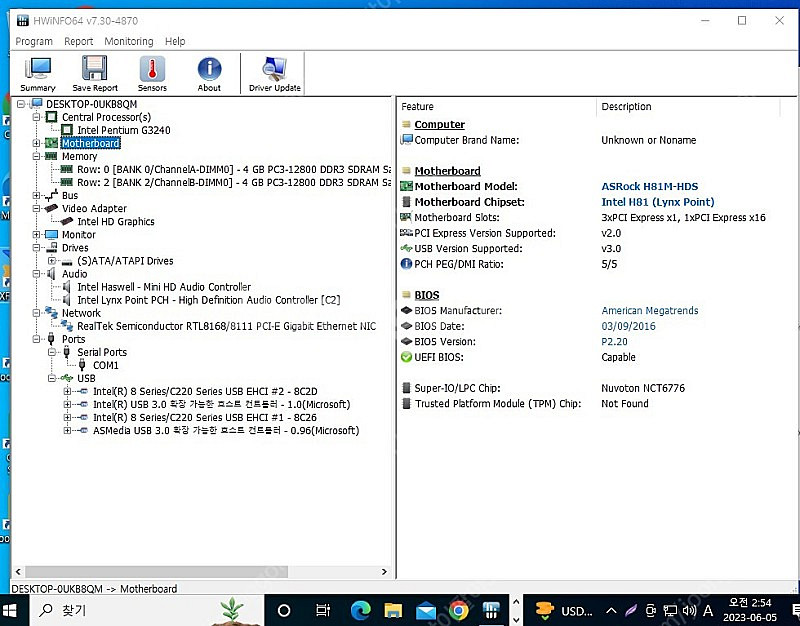The width and height of the screenshot is (800, 626).
Task: Click the Network category icon
Action: (x=51, y=313)
